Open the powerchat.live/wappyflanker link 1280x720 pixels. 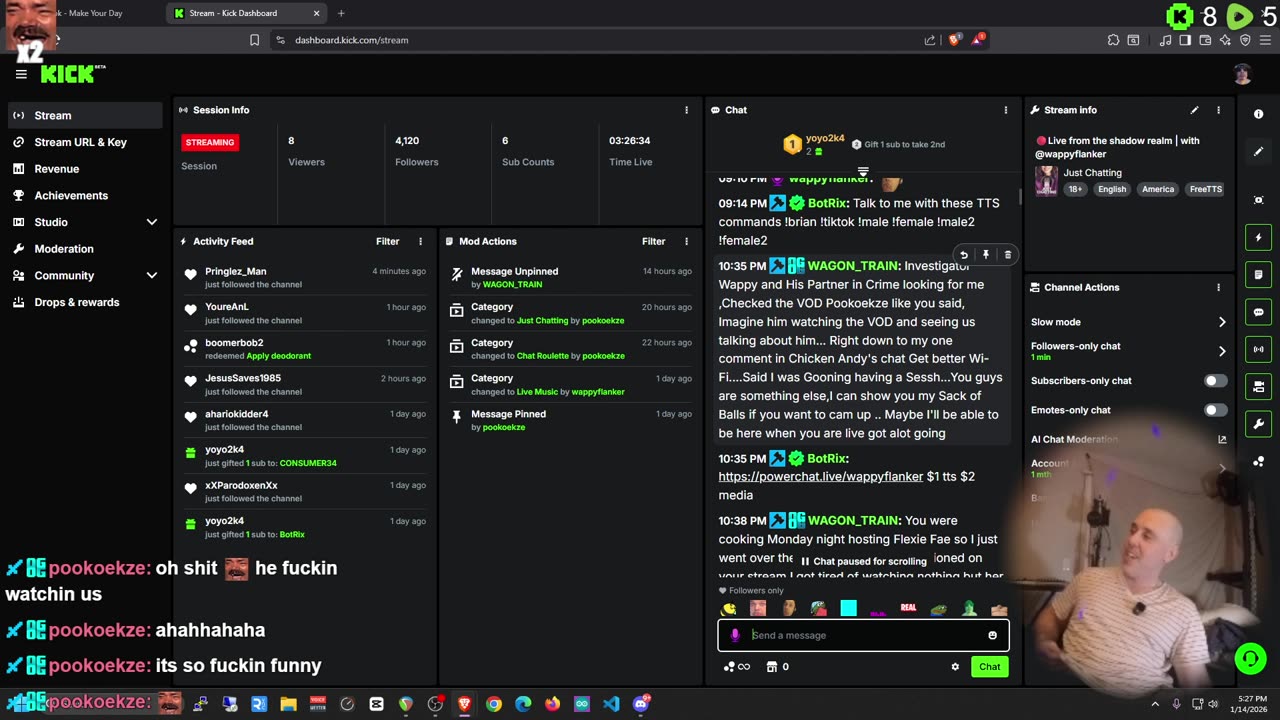(x=820, y=477)
